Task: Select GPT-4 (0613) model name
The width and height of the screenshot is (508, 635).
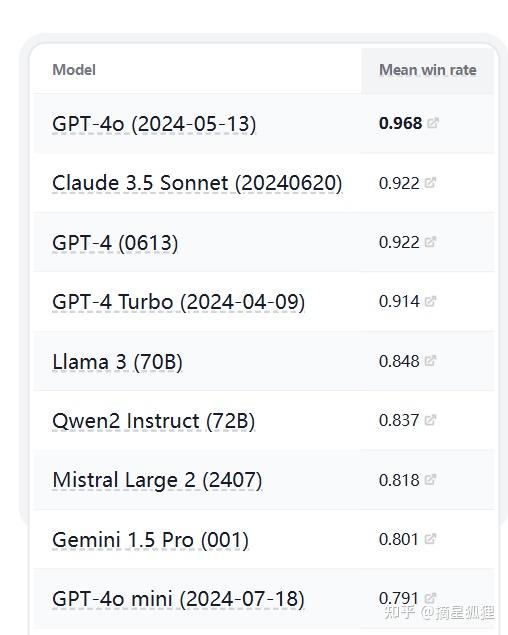Action: coord(115,243)
